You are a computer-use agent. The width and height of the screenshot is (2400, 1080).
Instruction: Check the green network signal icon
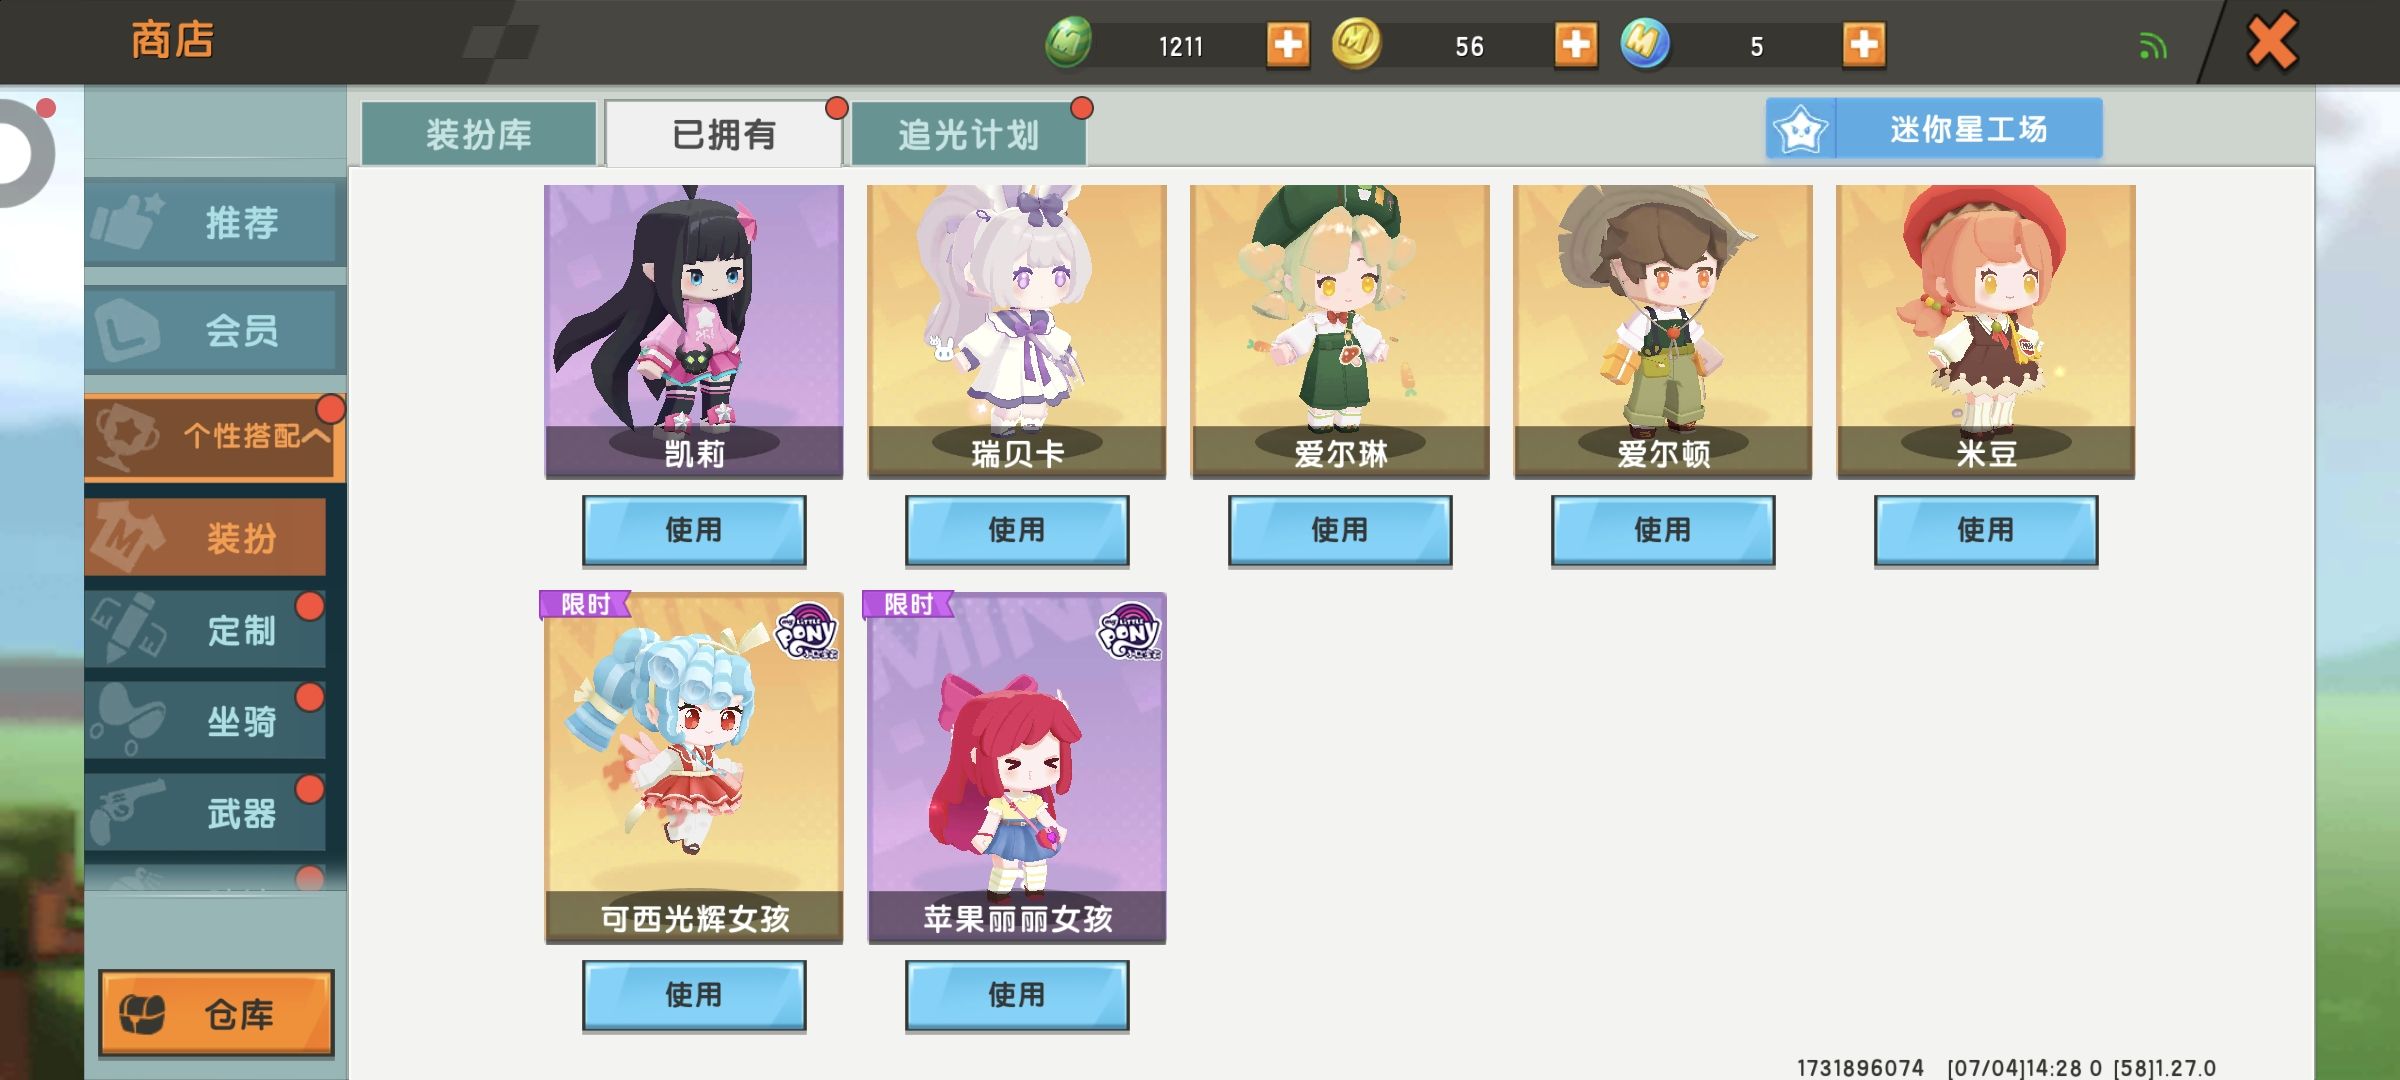2153,46
